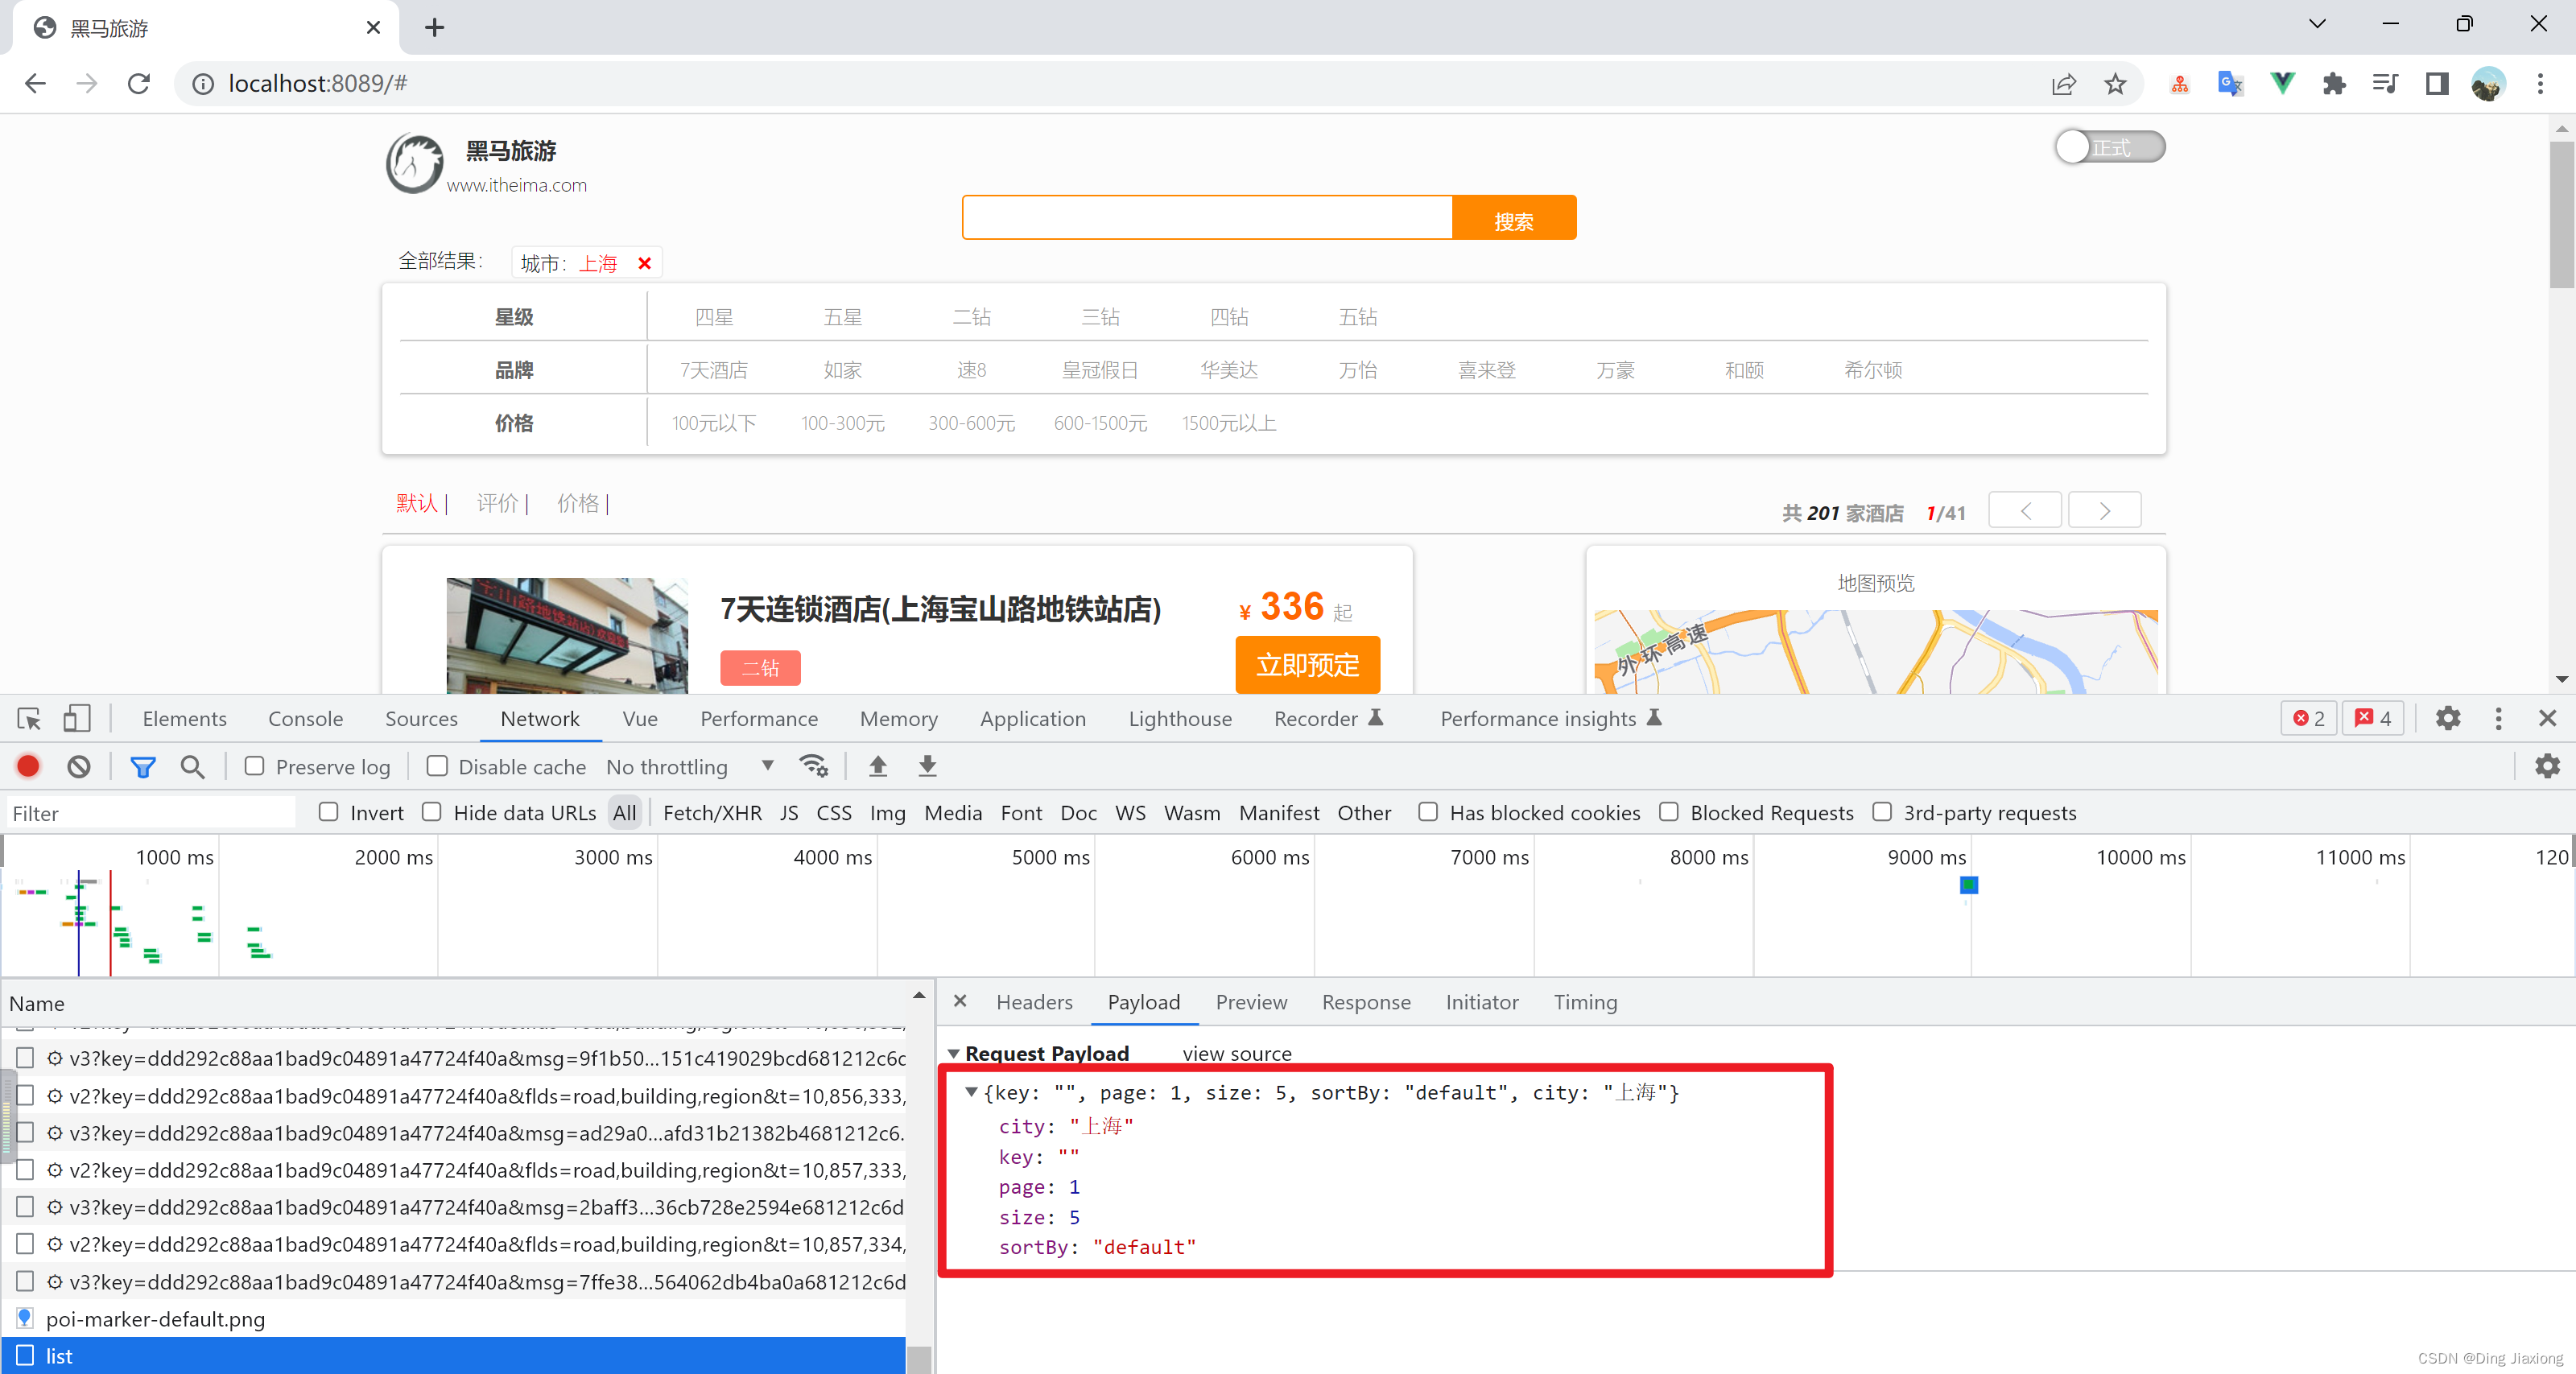Switch to the Console tab

click(x=305, y=718)
